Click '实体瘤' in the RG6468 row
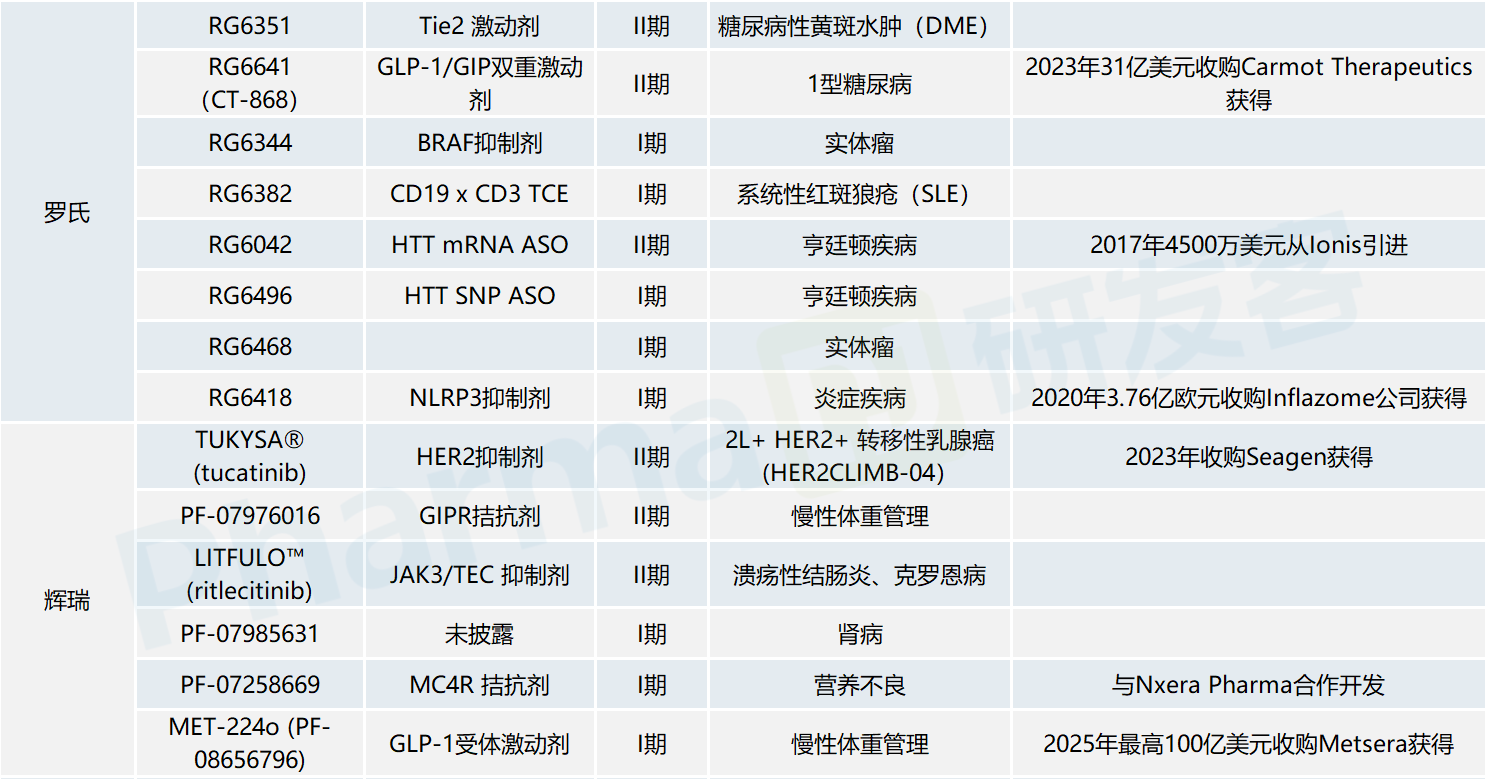This screenshot has height=779, width=1487. click(x=859, y=347)
